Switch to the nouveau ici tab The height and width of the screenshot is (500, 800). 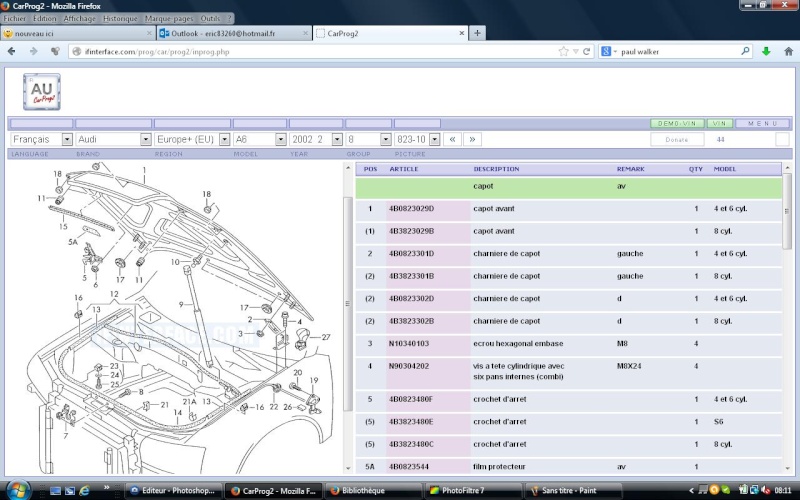click(x=78, y=33)
